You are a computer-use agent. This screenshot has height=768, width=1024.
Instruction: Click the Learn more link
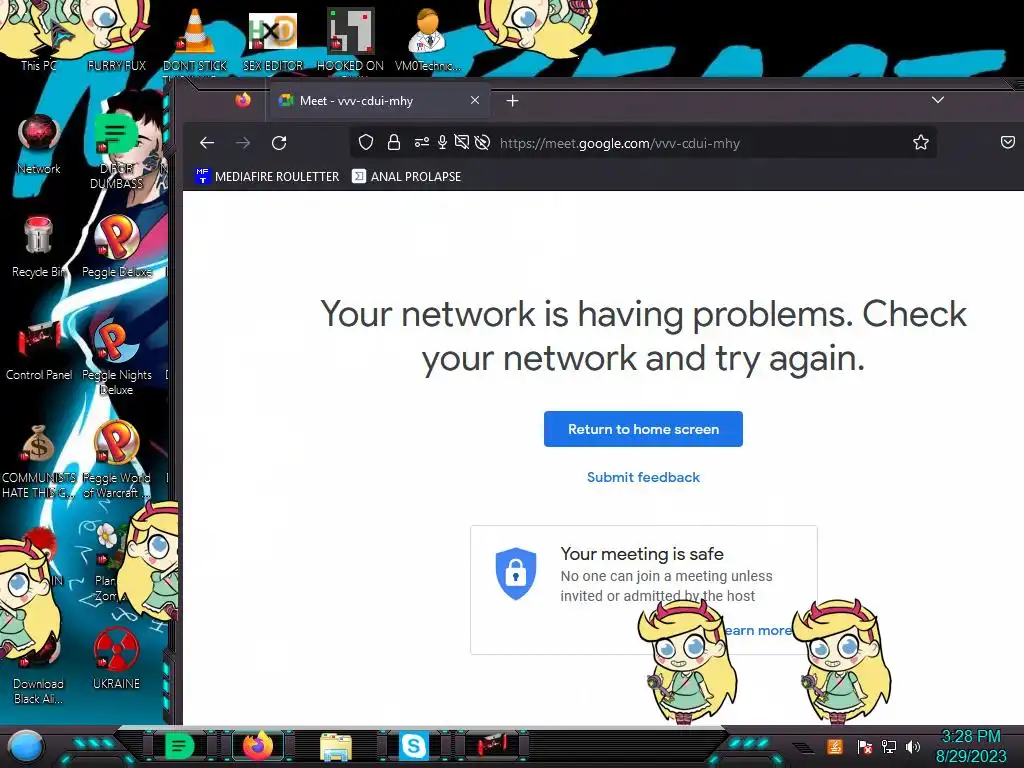tap(758, 630)
